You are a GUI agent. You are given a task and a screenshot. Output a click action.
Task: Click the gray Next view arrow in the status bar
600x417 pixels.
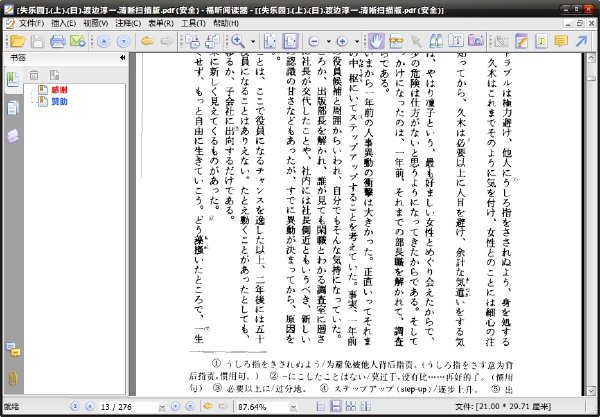[223, 406]
